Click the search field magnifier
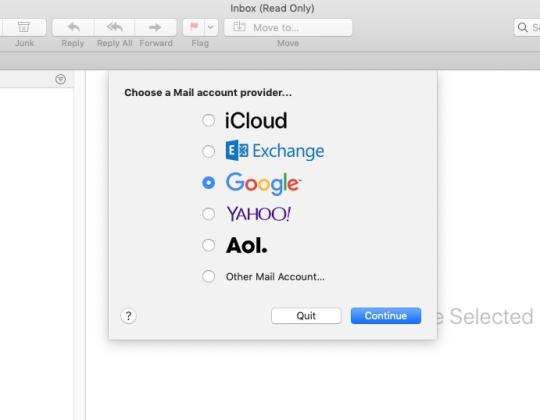 tap(522, 27)
